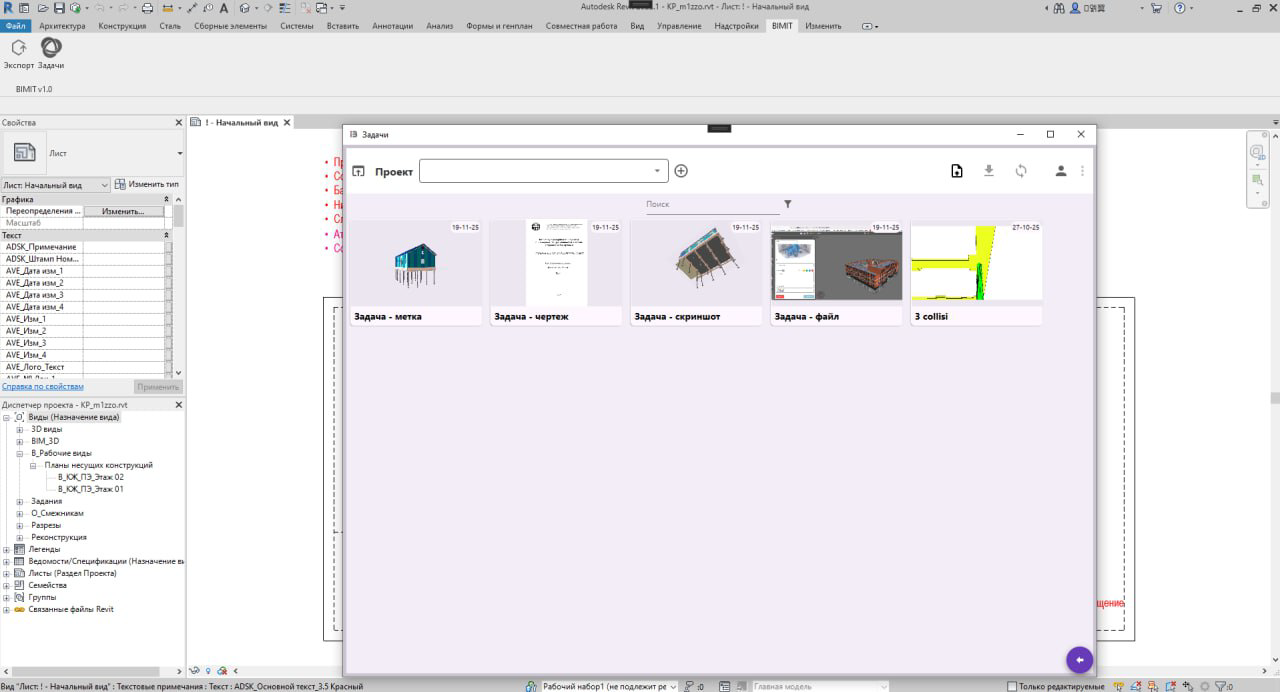Click the BIMIT Export ribbon icon

click(x=18, y=48)
